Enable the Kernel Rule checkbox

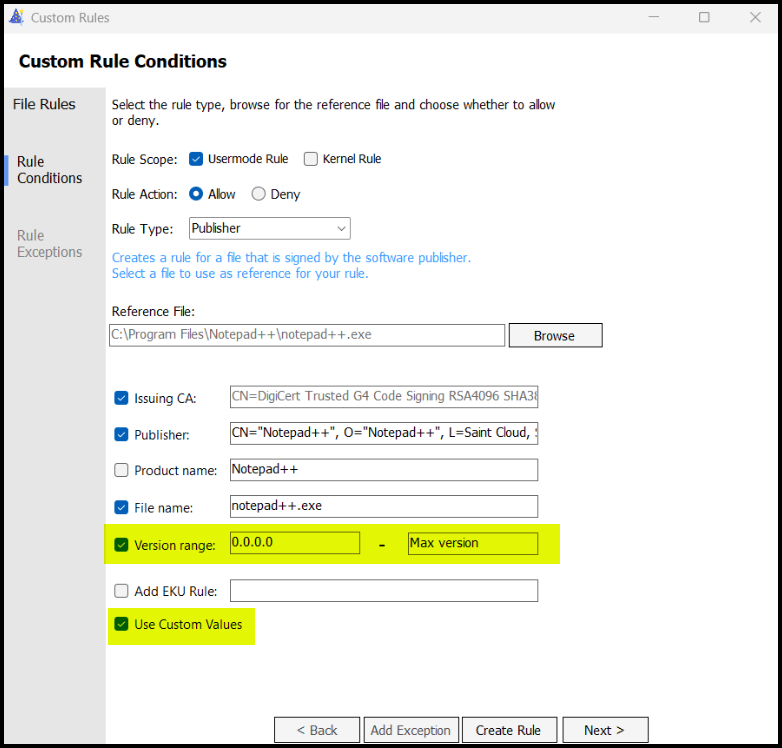(x=311, y=159)
